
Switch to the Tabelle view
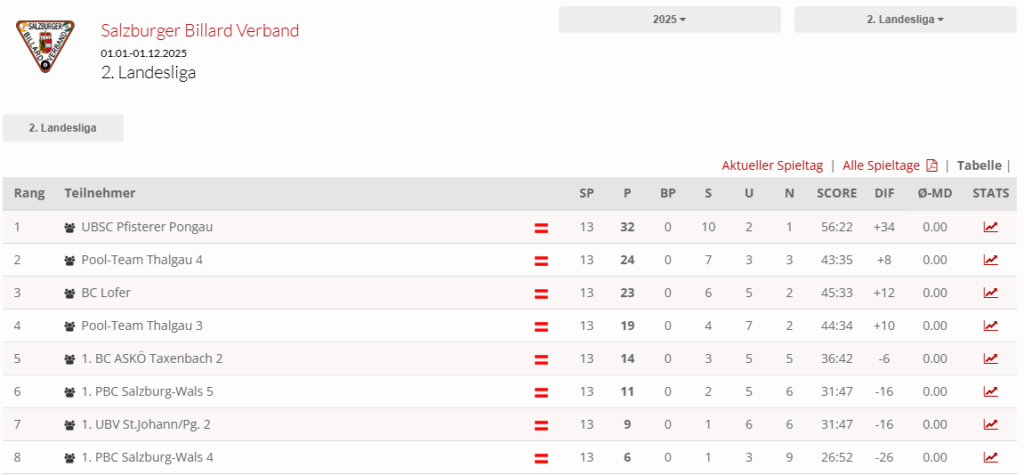point(979,166)
